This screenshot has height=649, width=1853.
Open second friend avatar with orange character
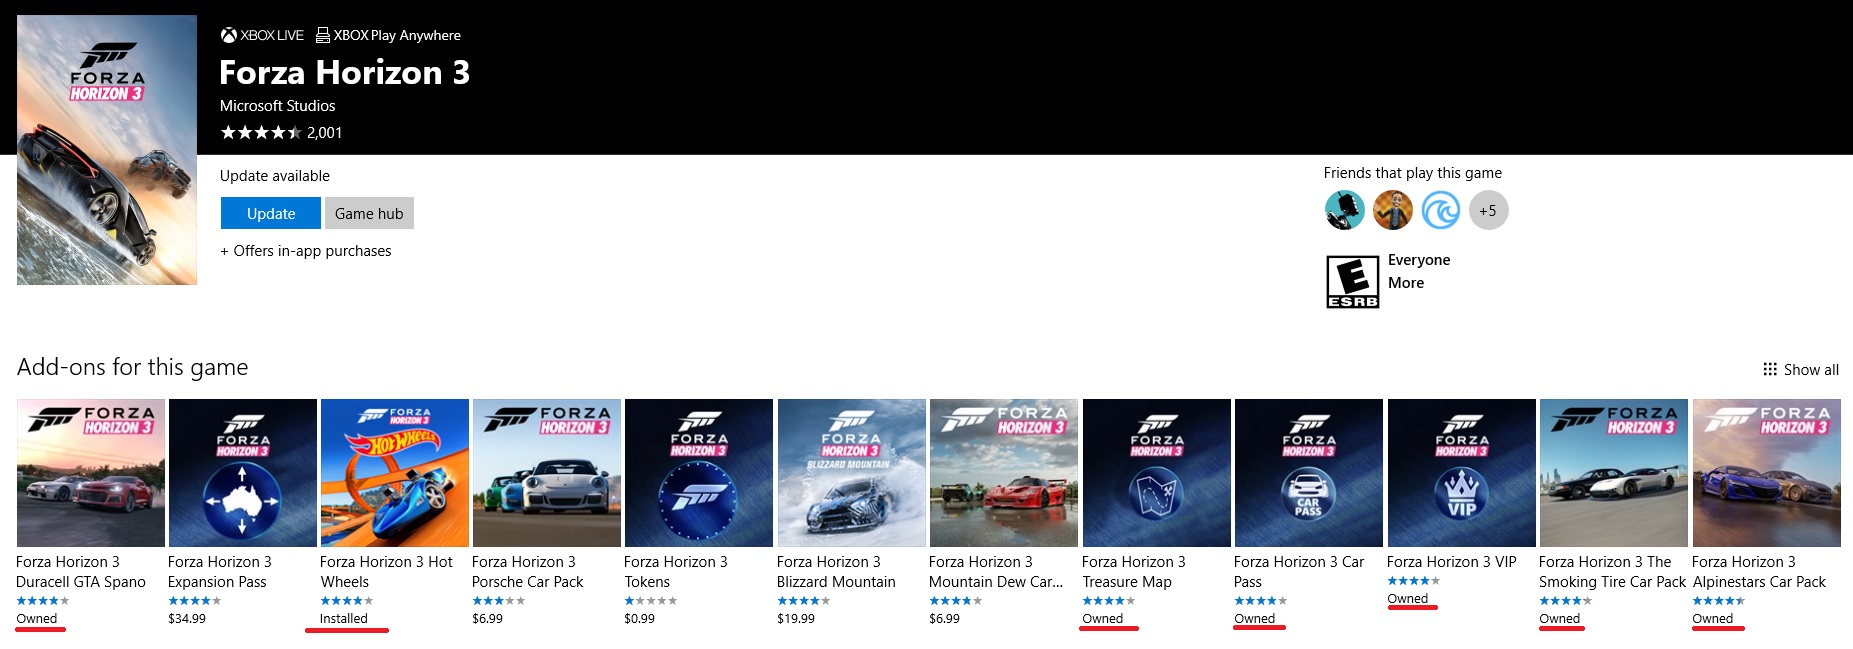point(1393,210)
